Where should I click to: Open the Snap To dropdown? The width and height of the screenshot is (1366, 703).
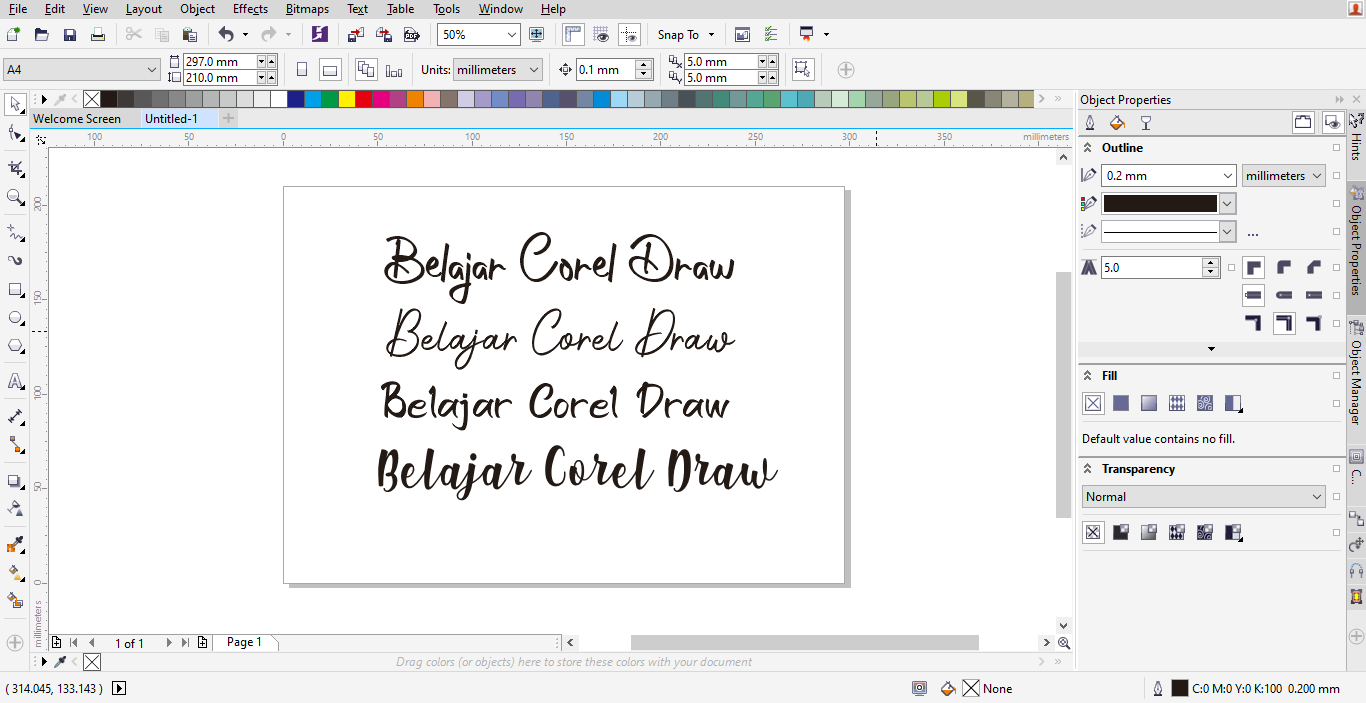[x=686, y=34]
